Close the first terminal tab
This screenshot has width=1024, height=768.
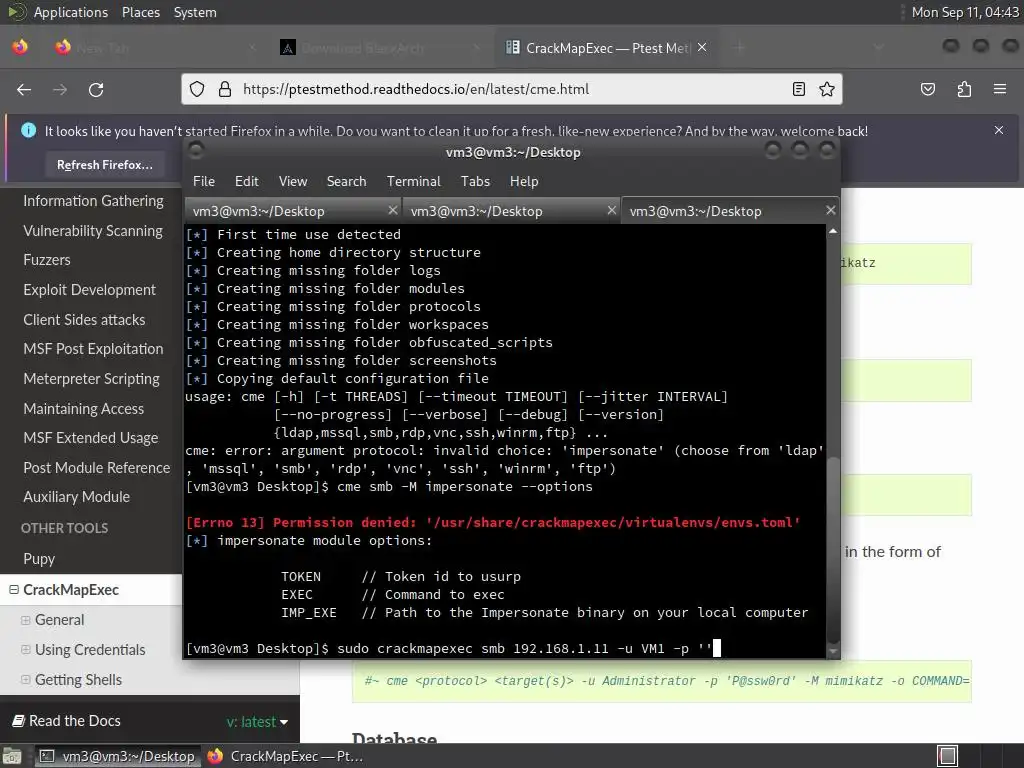click(392, 210)
